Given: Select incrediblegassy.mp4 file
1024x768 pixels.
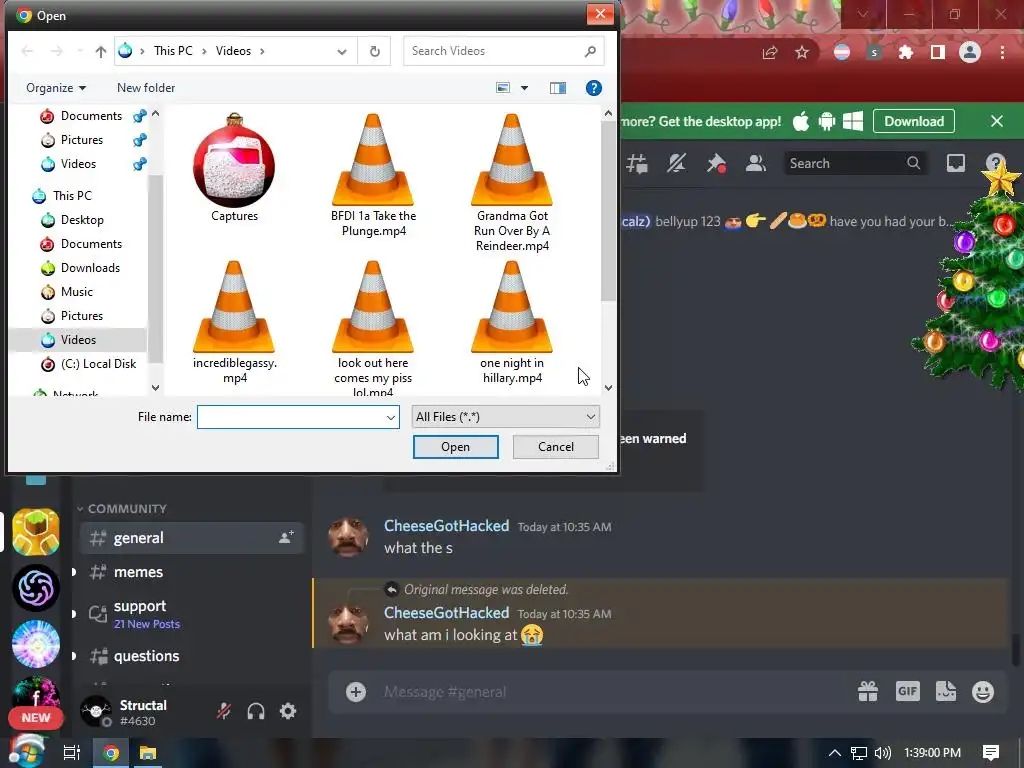Looking at the screenshot, I should coord(234,323).
